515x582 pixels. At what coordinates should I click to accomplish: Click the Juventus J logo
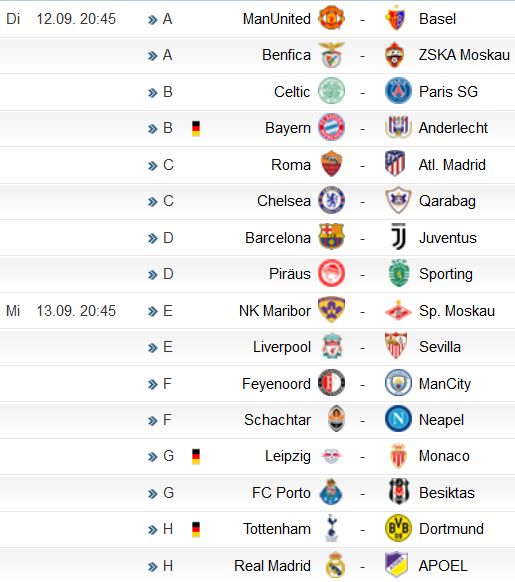coord(398,237)
